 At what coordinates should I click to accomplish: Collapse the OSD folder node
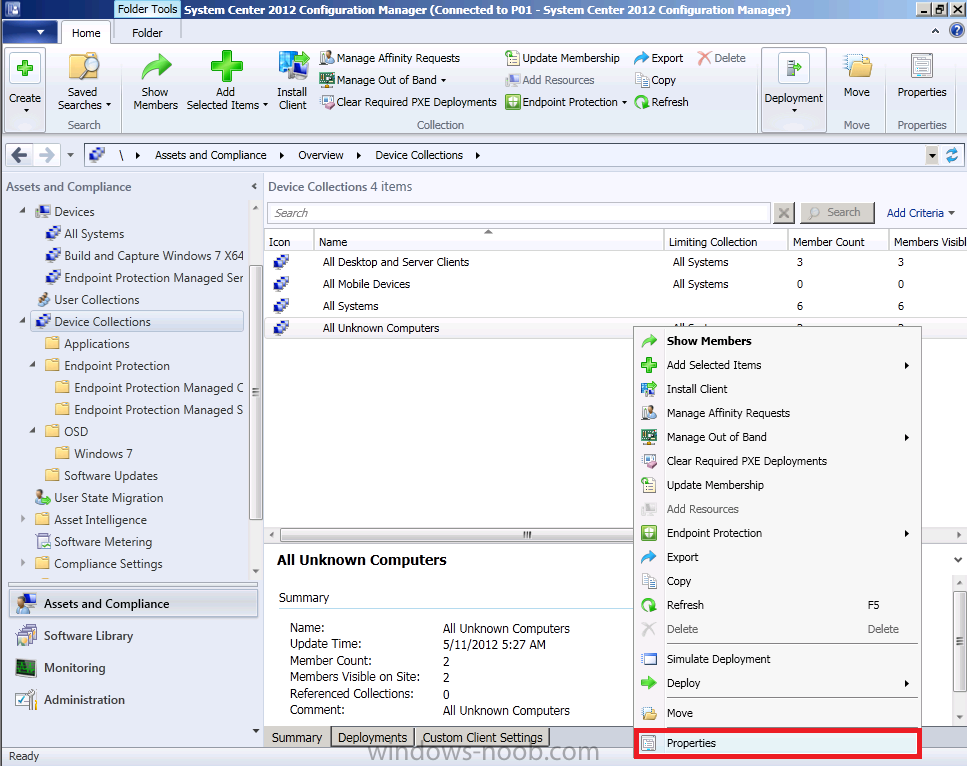tap(32, 431)
